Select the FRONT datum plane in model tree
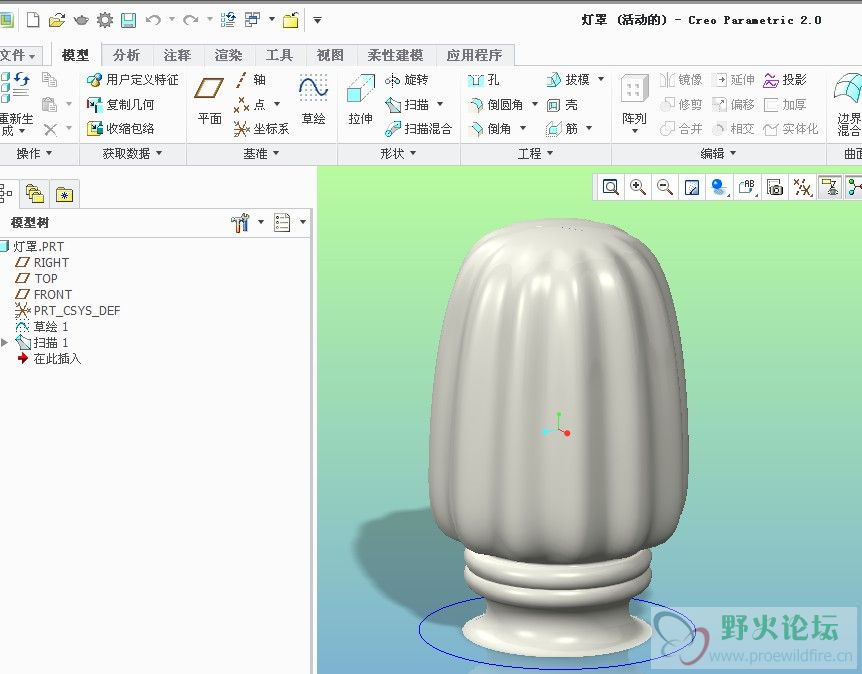Screen dimensions: 862x674 point(44,295)
